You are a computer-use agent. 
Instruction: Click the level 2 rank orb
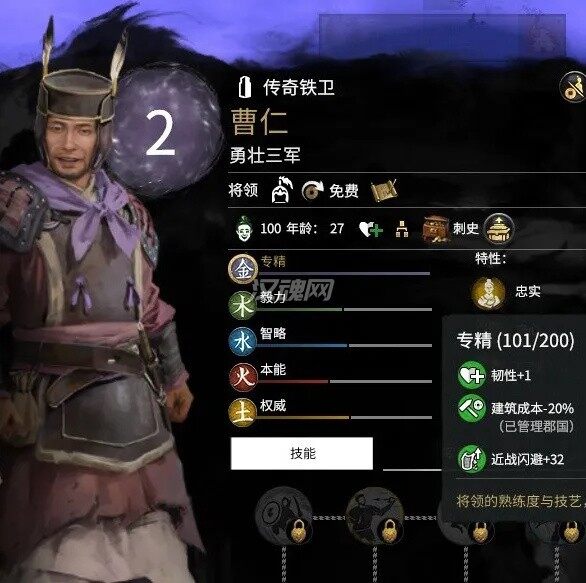click(164, 131)
